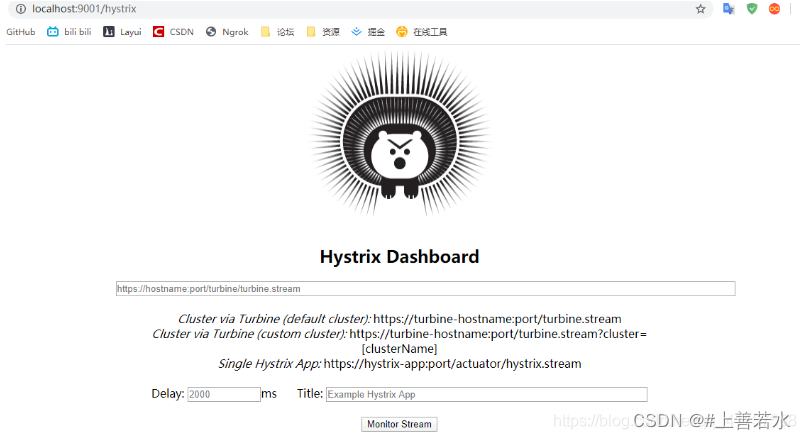Image resolution: width=806 pixels, height=439 pixels.
Task: Open the GitHub bookmark
Action: click(21, 32)
